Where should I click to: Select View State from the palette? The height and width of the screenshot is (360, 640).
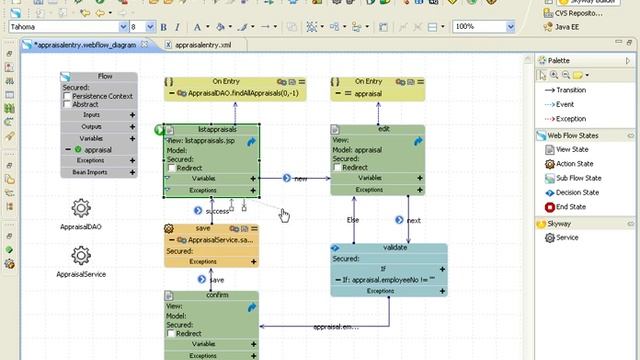[567, 149]
